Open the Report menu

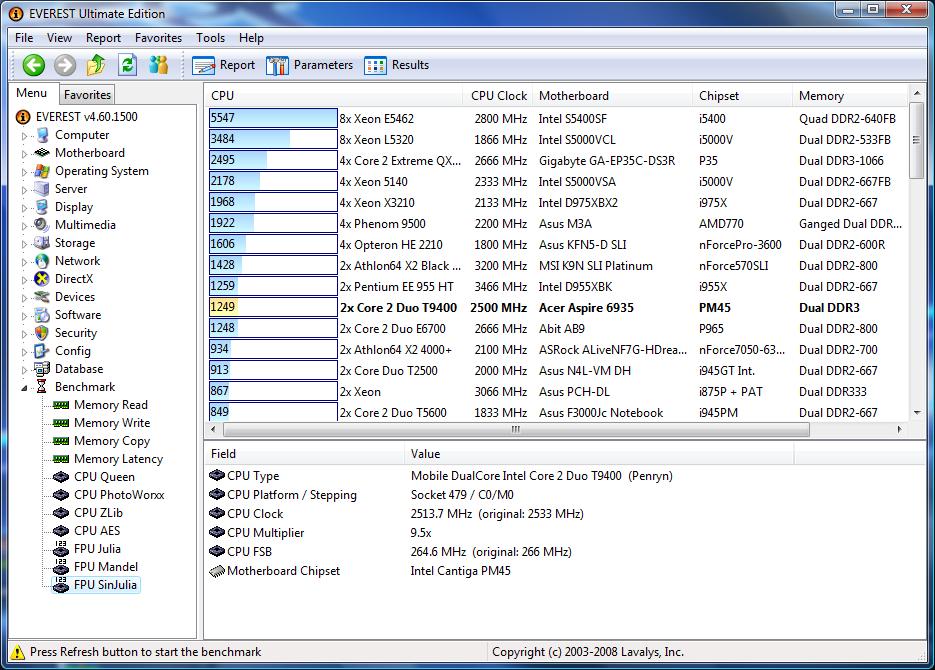click(x=103, y=38)
